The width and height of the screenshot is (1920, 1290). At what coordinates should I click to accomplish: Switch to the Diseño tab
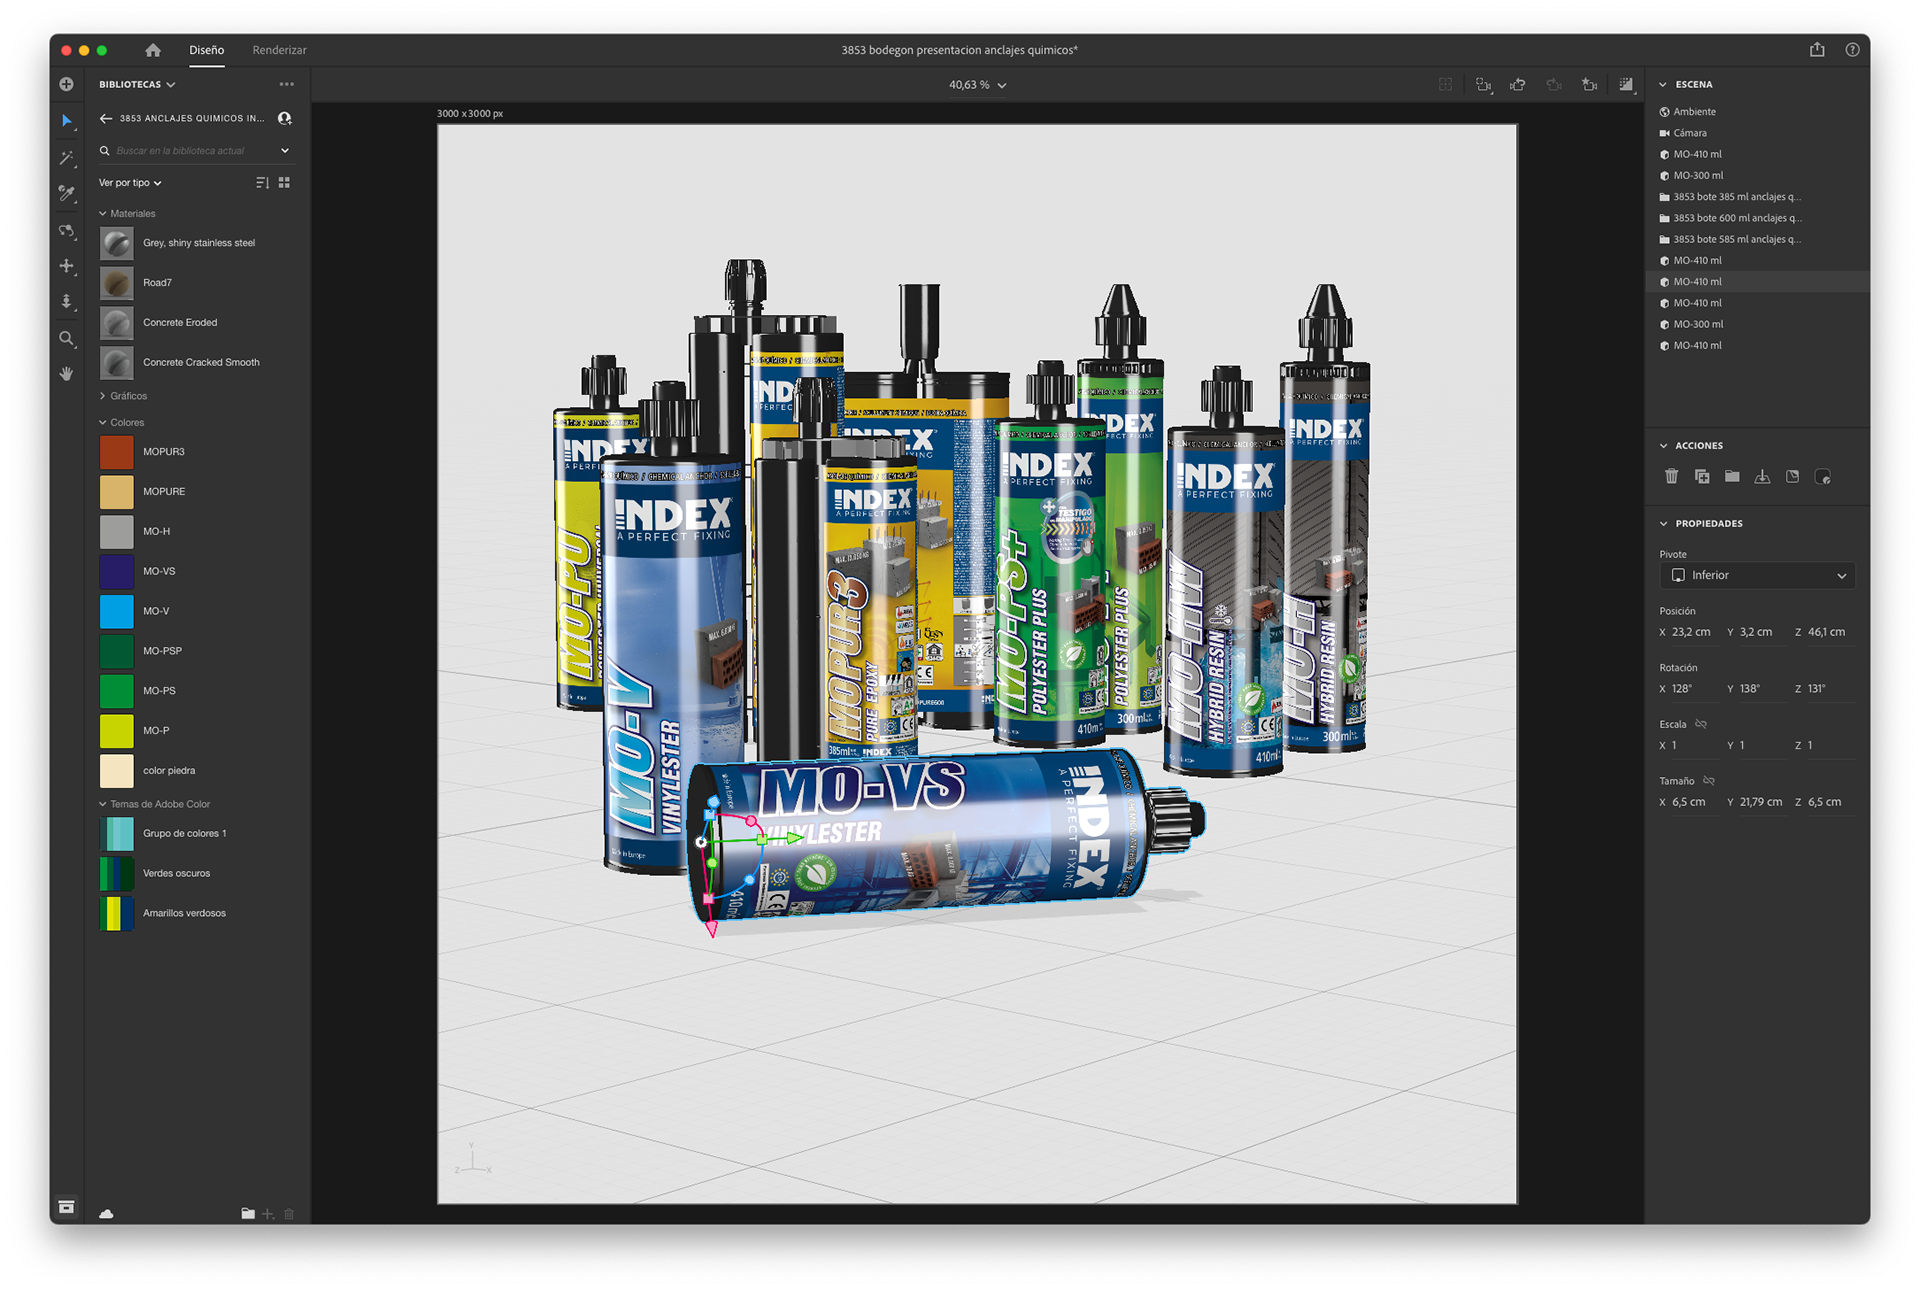coord(207,50)
